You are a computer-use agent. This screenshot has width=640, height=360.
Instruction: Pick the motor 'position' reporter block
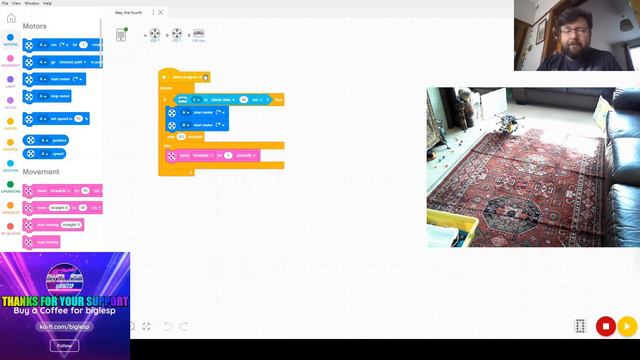click(x=46, y=140)
